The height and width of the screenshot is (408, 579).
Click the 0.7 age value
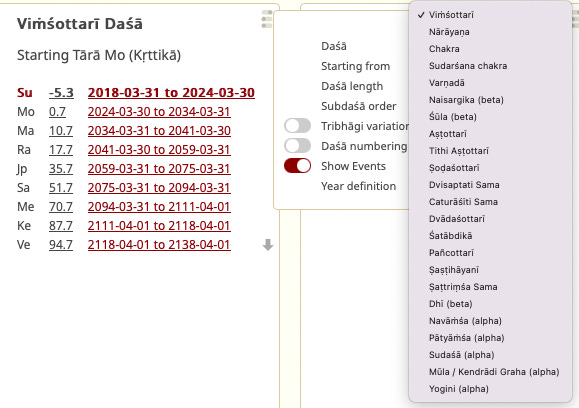(x=57, y=112)
